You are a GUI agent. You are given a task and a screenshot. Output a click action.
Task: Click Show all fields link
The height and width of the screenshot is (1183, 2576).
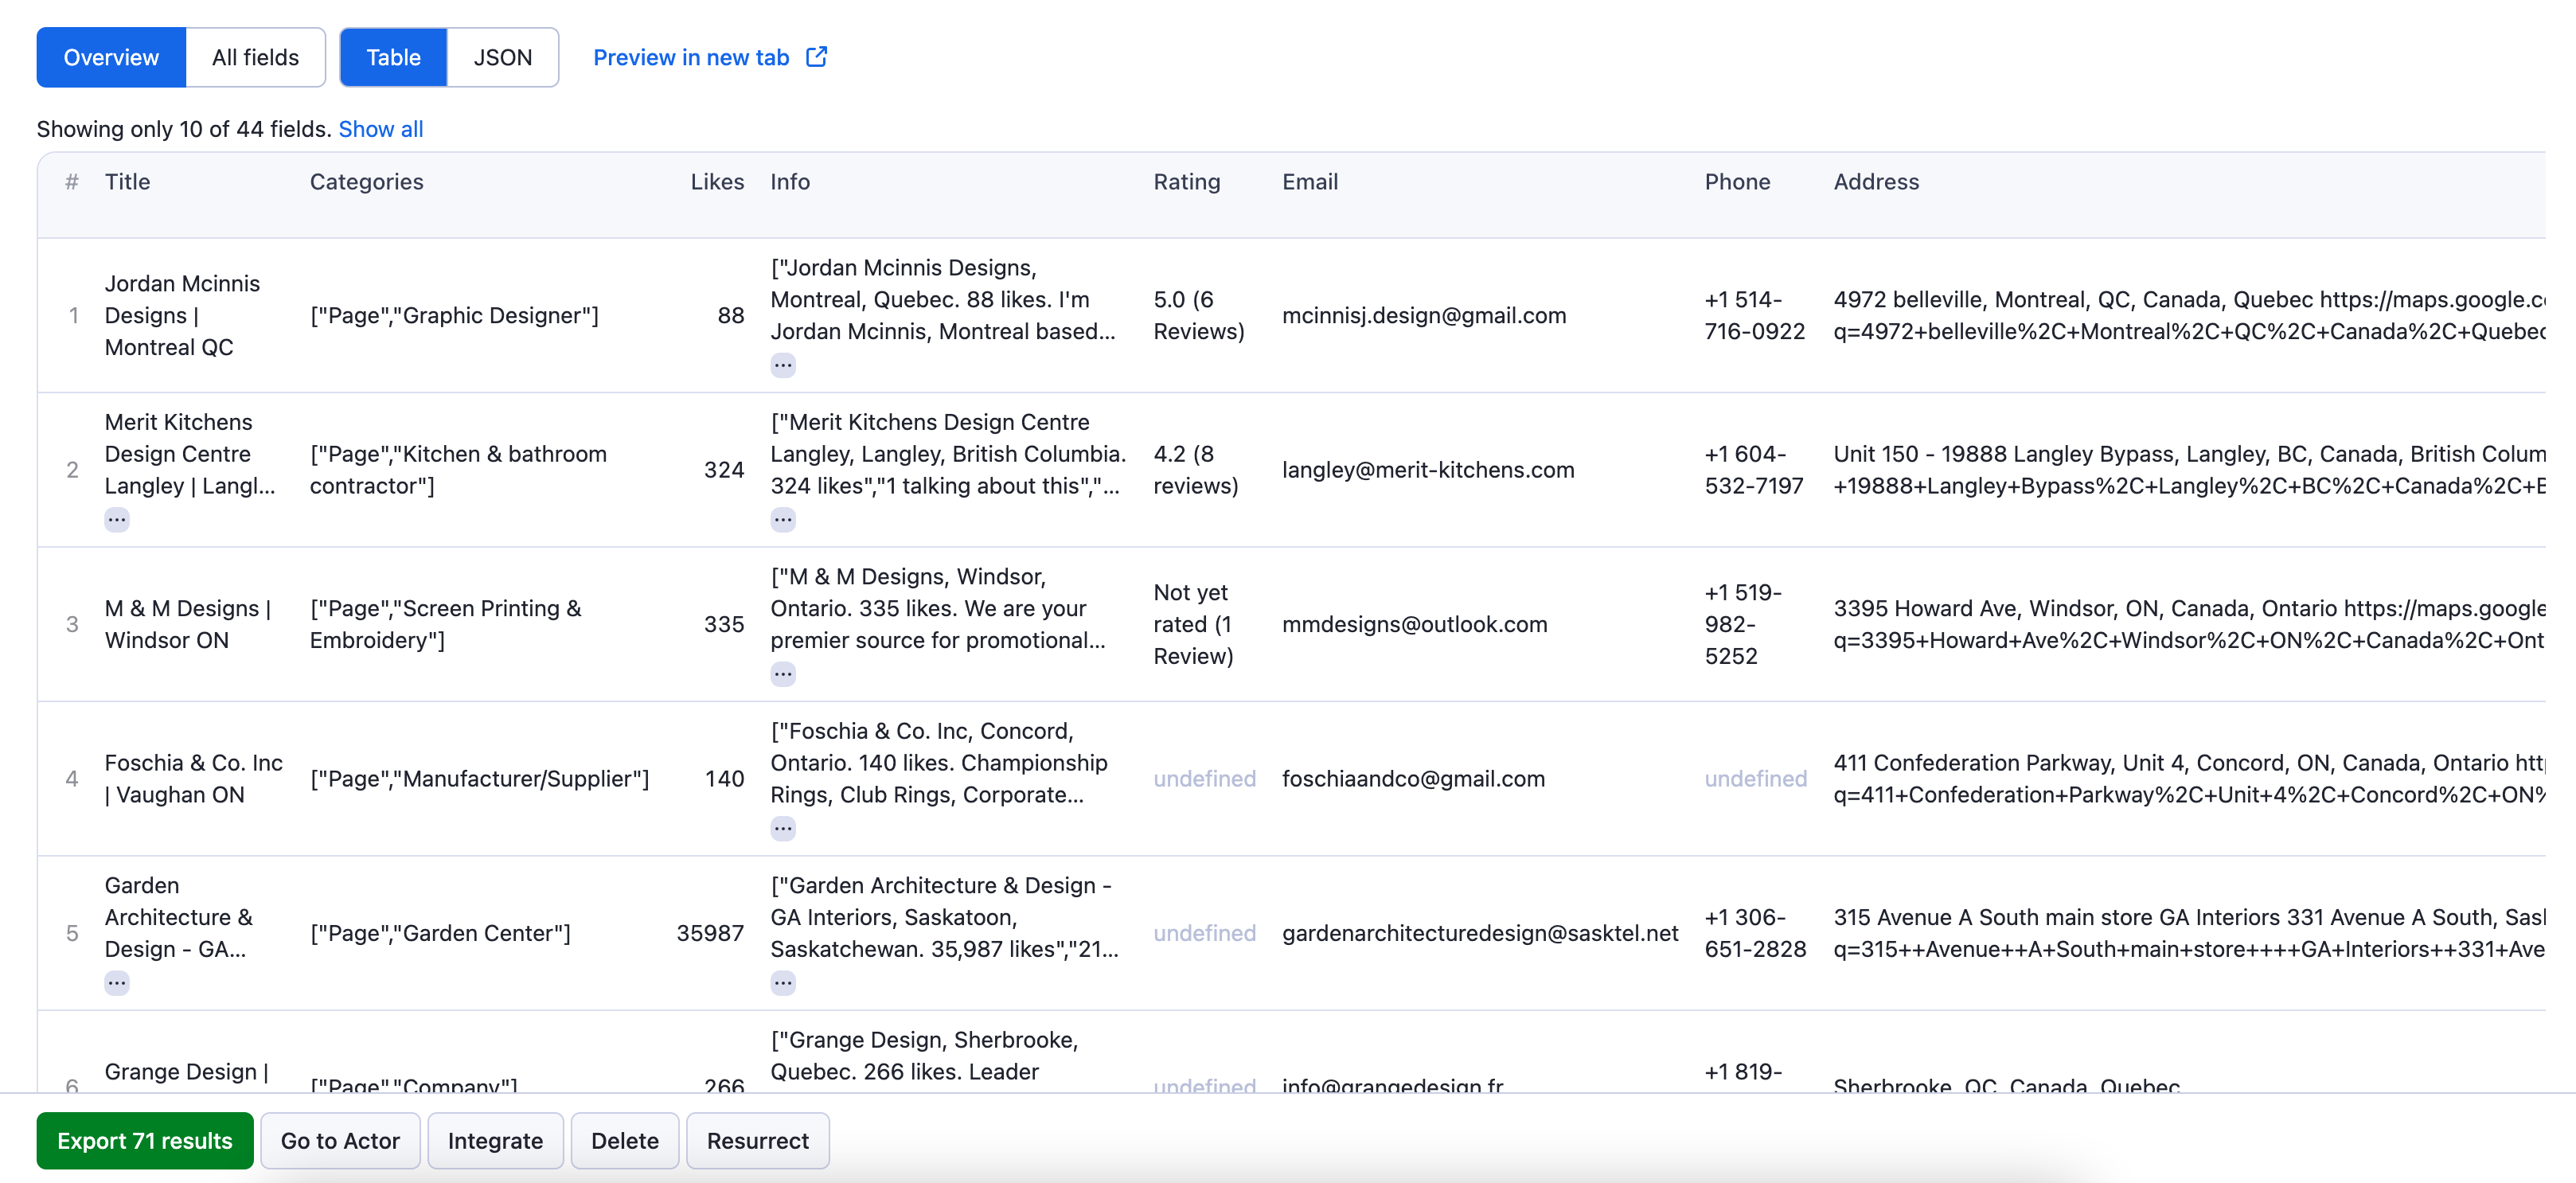click(x=378, y=127)
